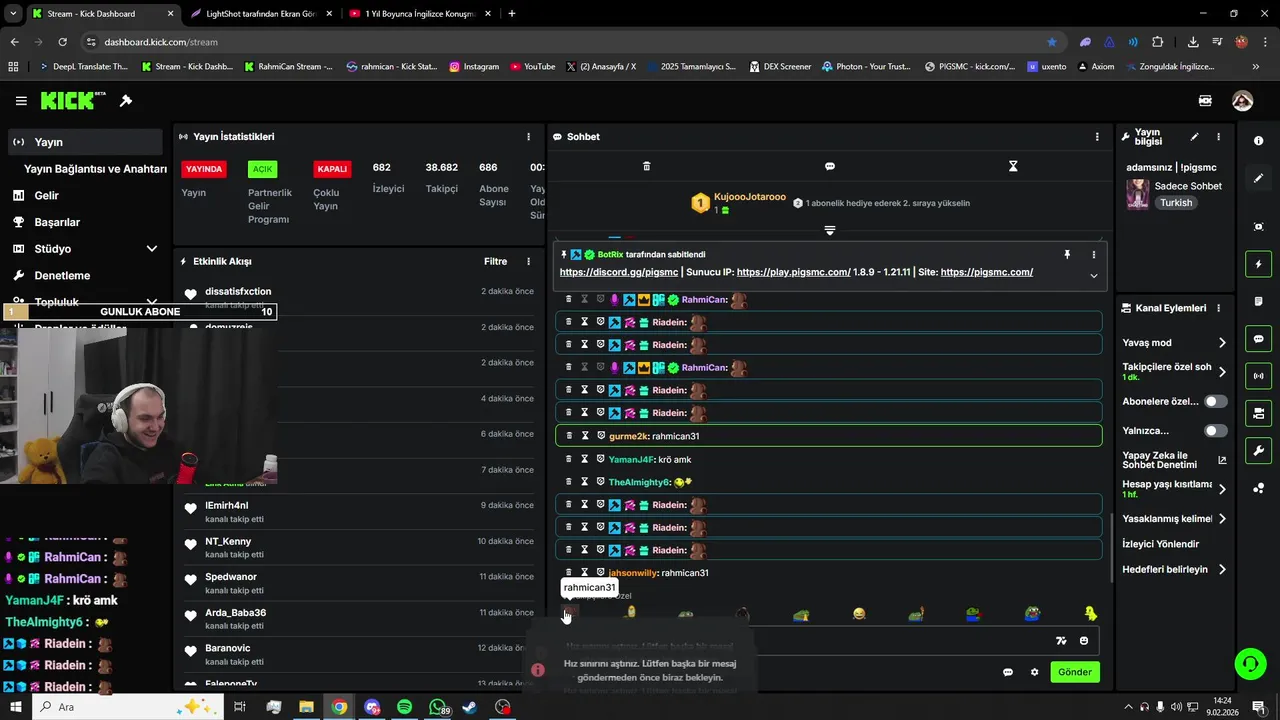Timeout YamanJ4F with hourglass icon
This screenshot has height=720, width=1280.
585,459
